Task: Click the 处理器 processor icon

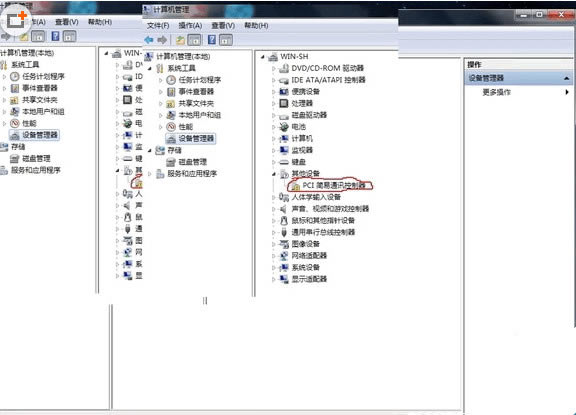Action: click(x=284, y=103)
